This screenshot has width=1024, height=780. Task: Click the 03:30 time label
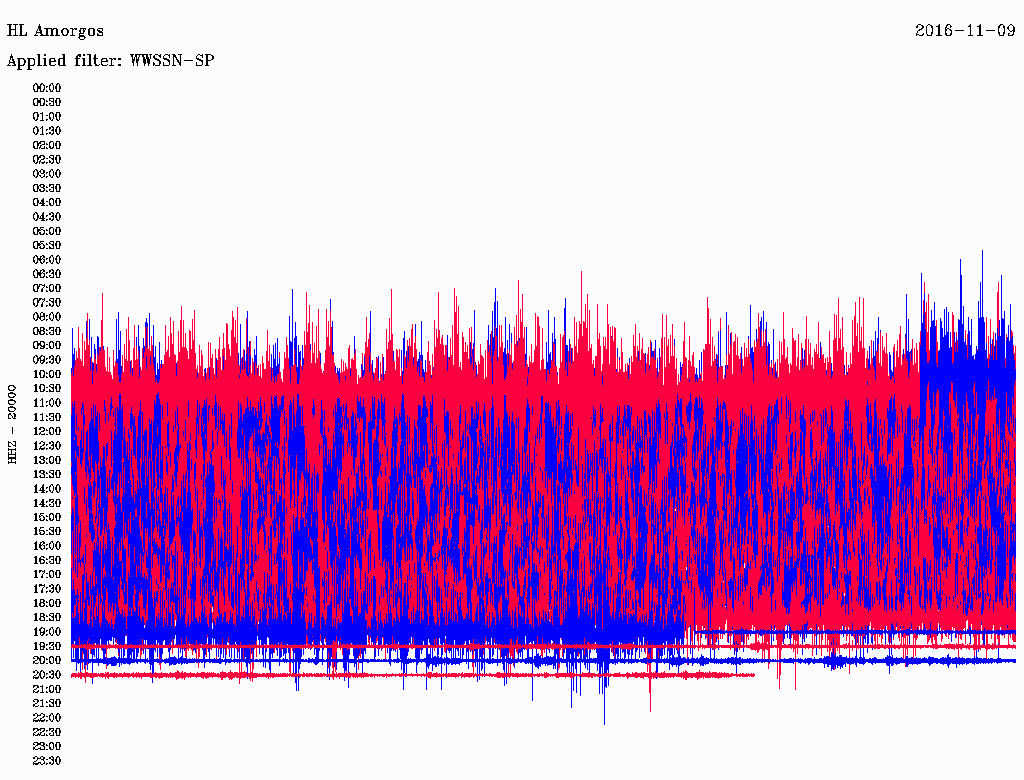pos(47,188)
